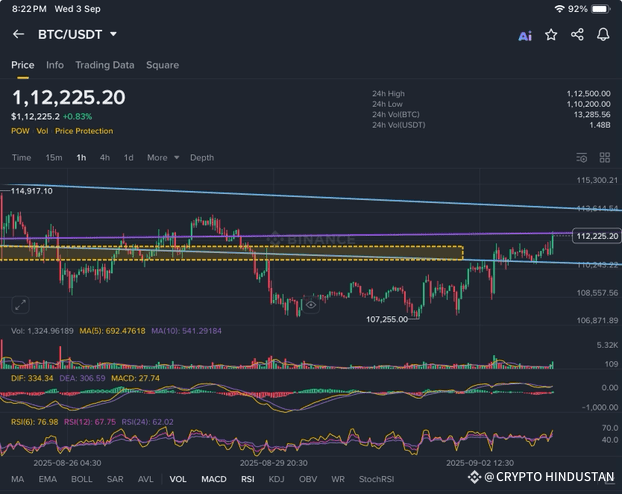Open the Ai analysis feature
Viewport: 622px width, 494px height.
(x=525, y=36)
